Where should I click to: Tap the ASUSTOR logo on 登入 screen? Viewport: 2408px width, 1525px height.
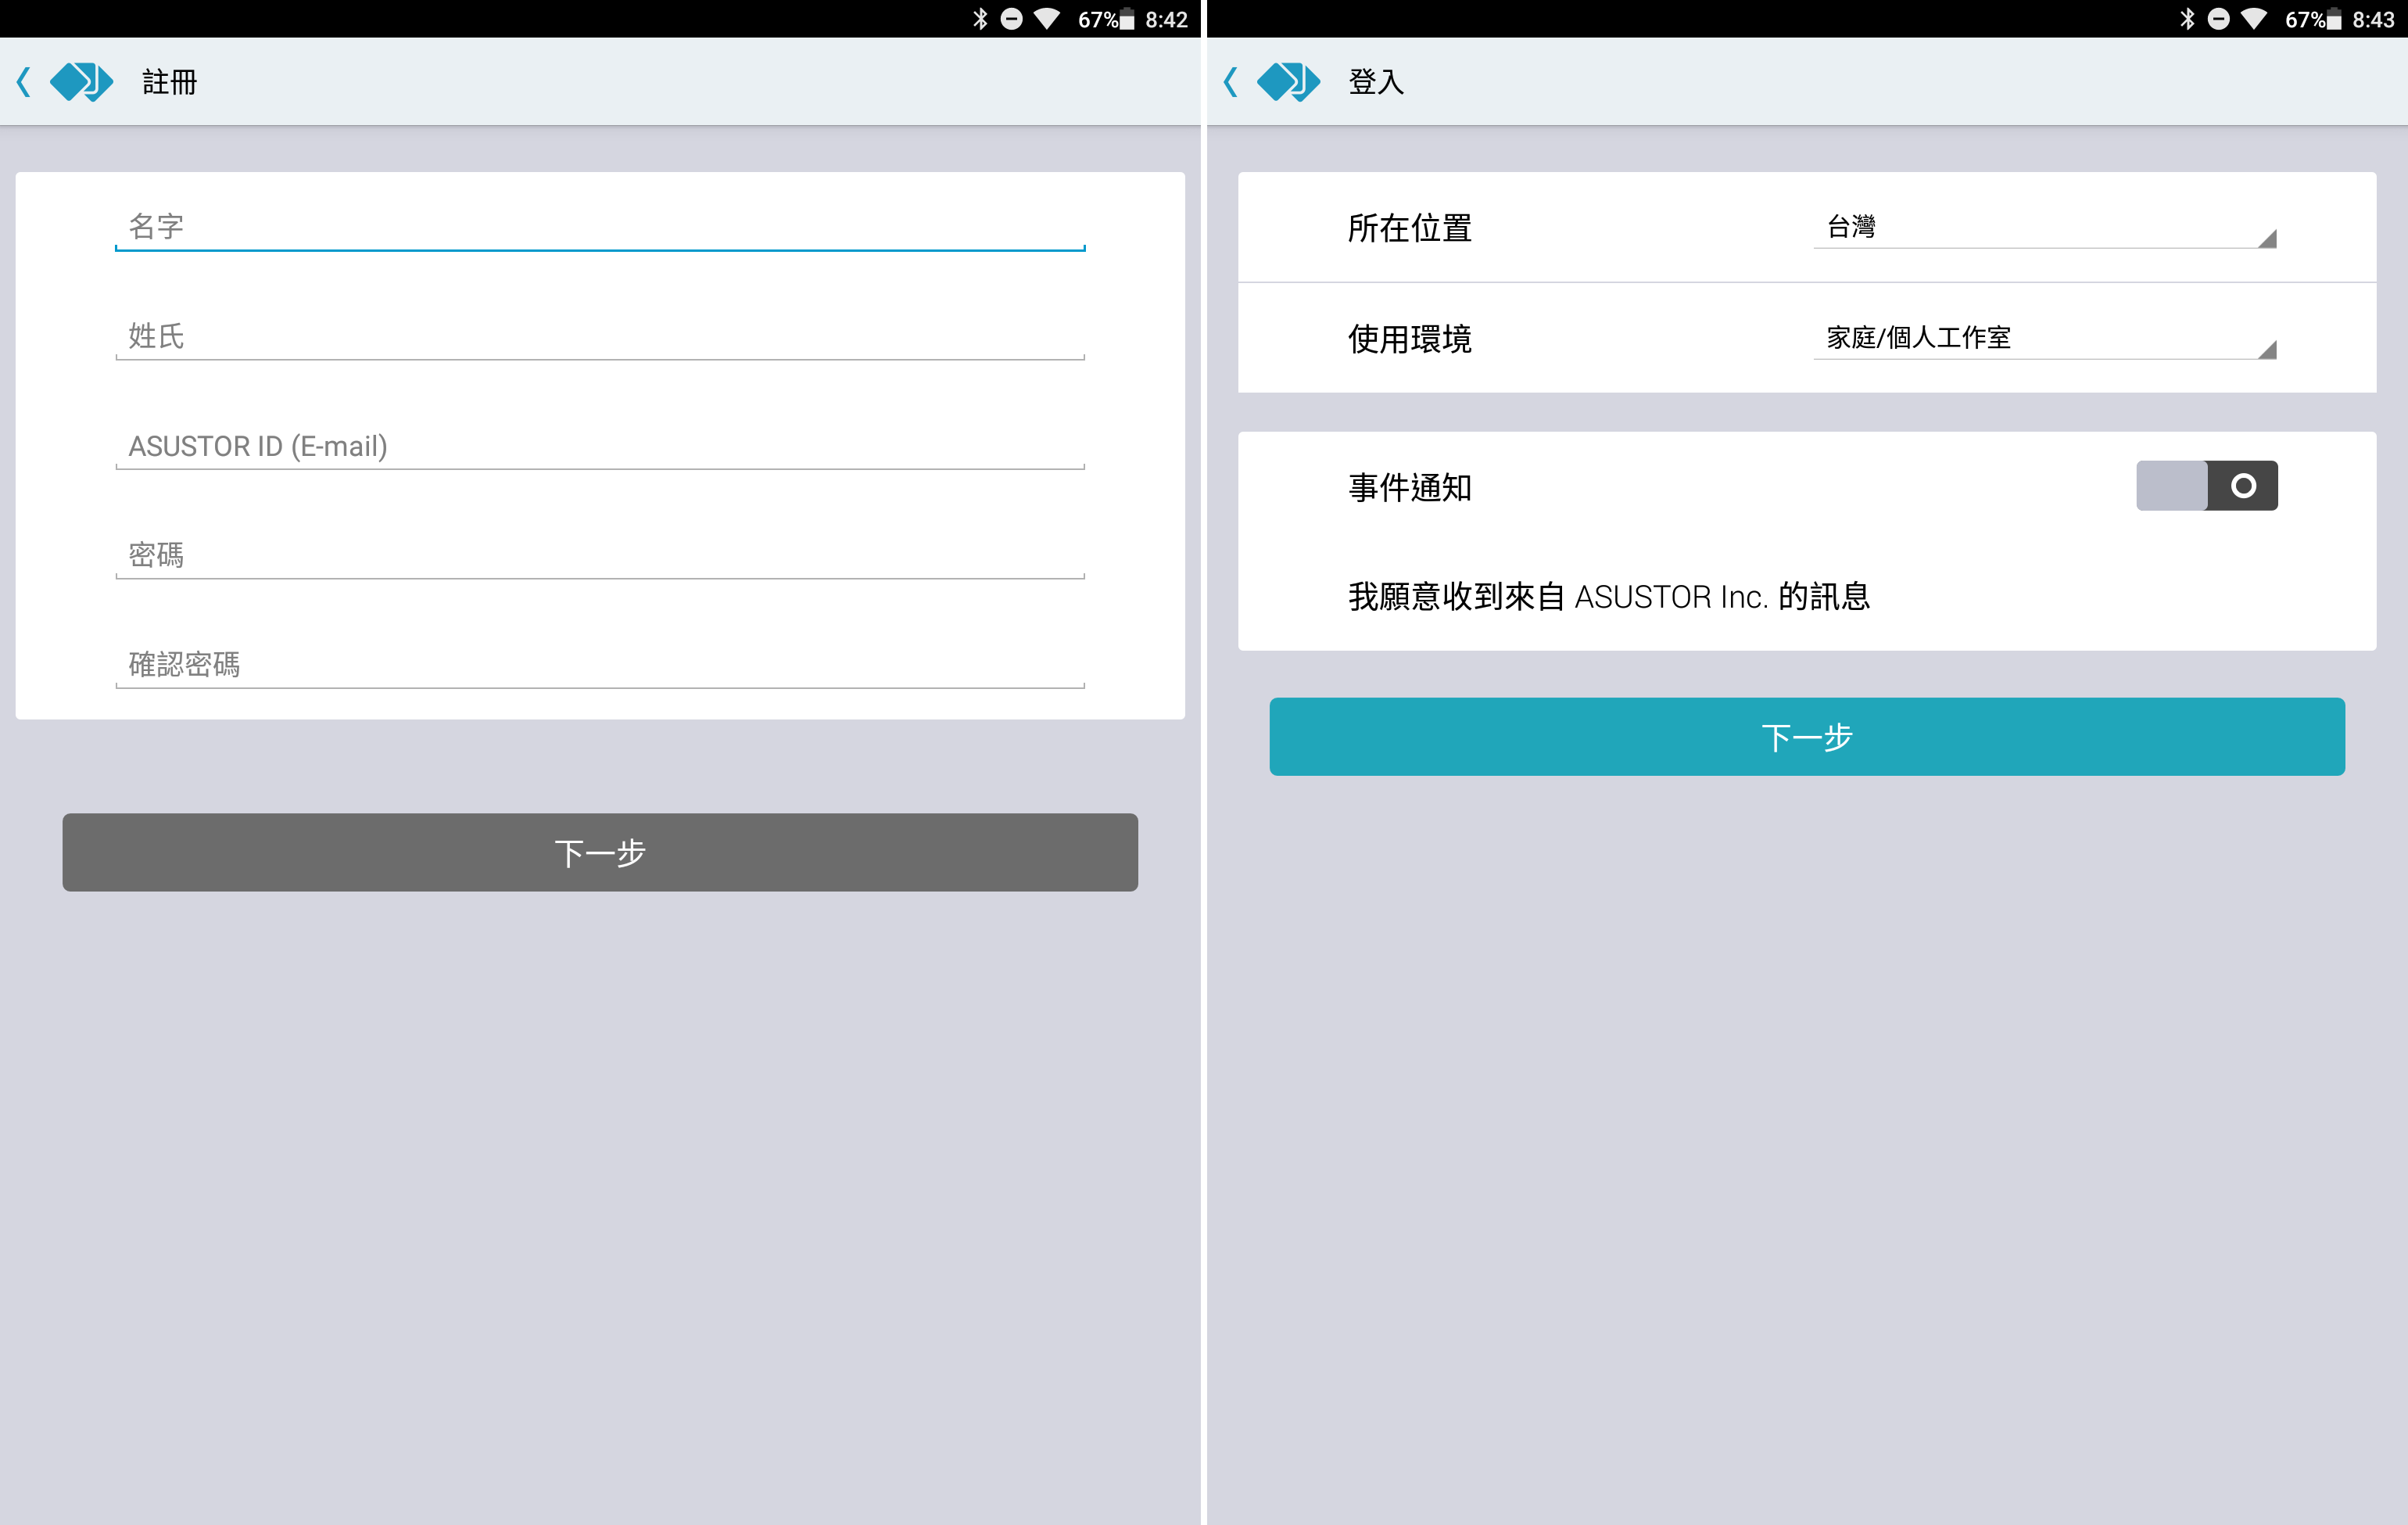(1288, 82)
